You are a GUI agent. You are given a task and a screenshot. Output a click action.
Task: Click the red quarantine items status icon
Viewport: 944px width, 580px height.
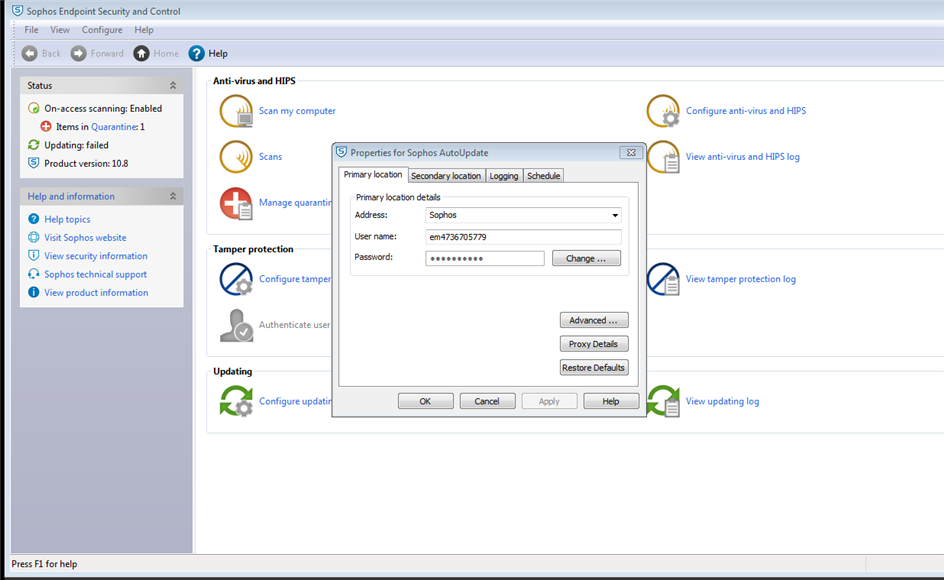(x=46, y=126)
